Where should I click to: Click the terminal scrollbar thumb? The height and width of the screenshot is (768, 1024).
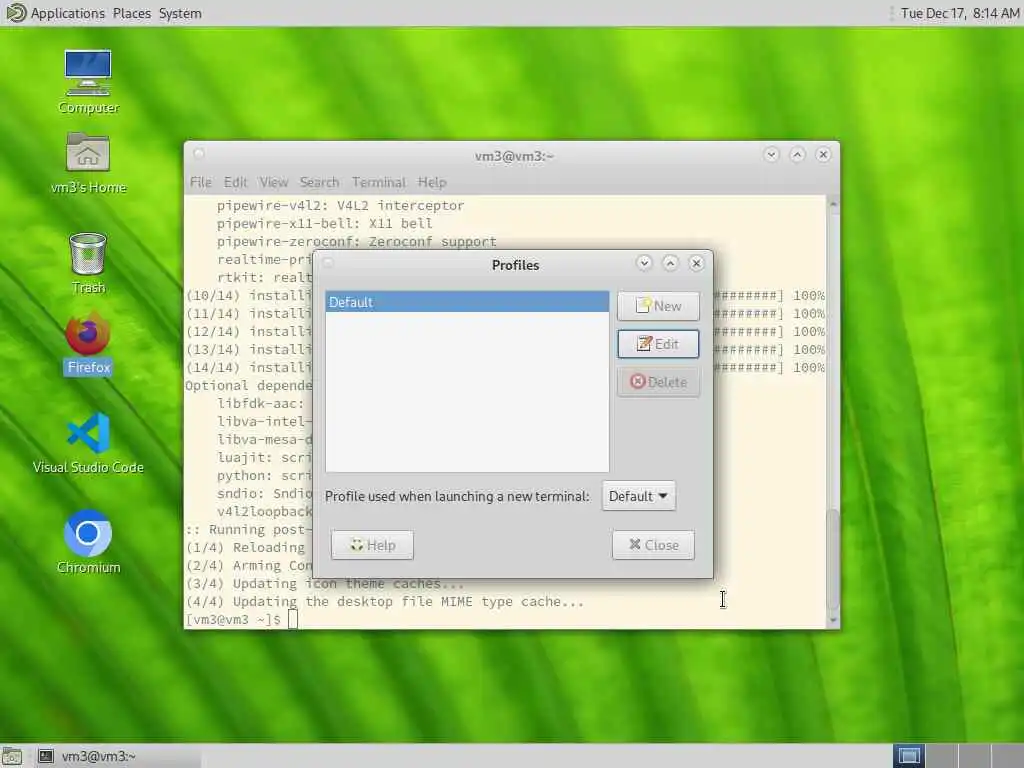833,560
